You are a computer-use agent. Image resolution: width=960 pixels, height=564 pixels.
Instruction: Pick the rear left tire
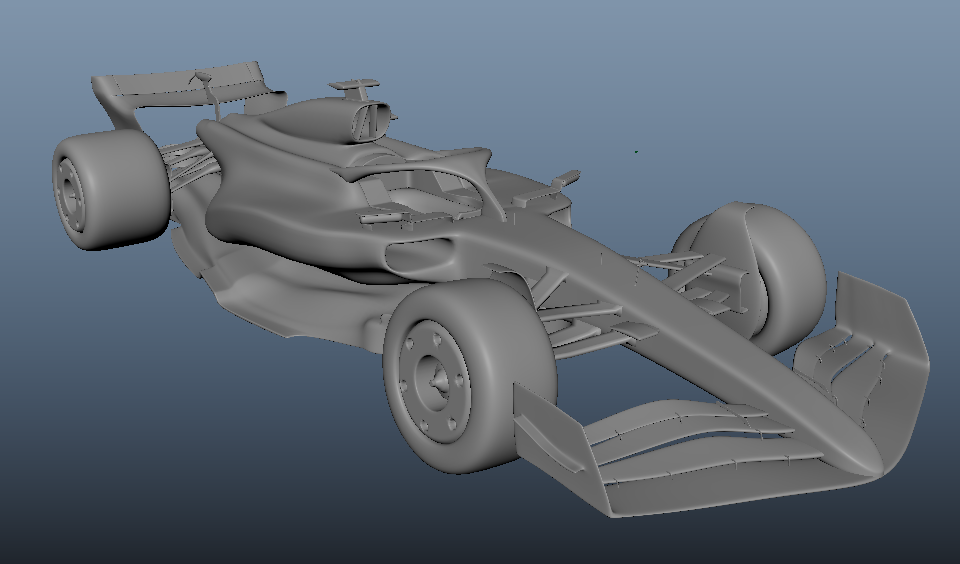pyautogui.click(x=110, y=189)
